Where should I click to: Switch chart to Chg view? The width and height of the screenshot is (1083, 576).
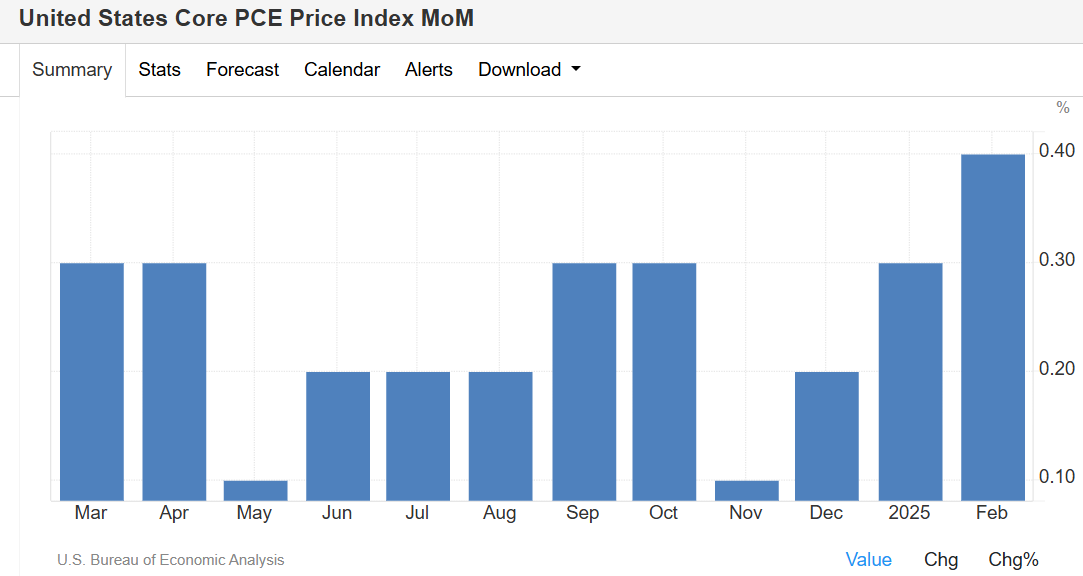pyautogui.click(x=940, y=560)
